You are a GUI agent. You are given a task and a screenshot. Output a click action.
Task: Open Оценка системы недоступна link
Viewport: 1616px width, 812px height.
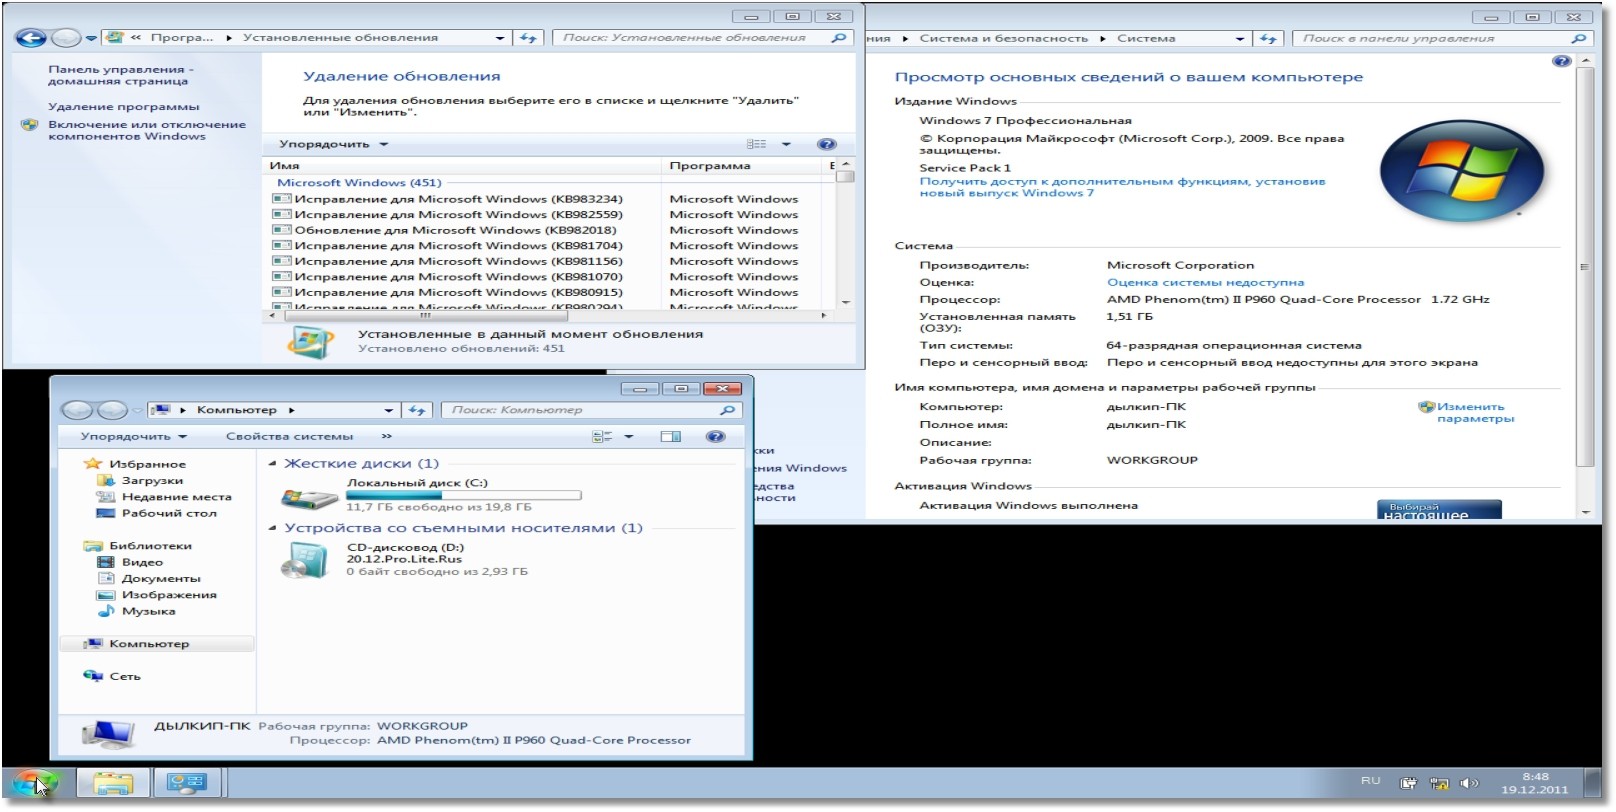pos(1205,282)
